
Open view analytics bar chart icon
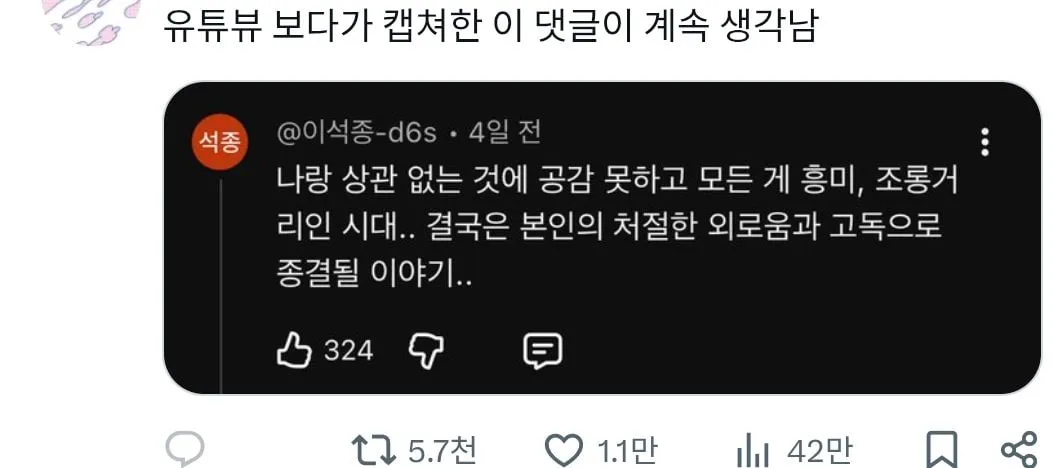click(753, 451)
